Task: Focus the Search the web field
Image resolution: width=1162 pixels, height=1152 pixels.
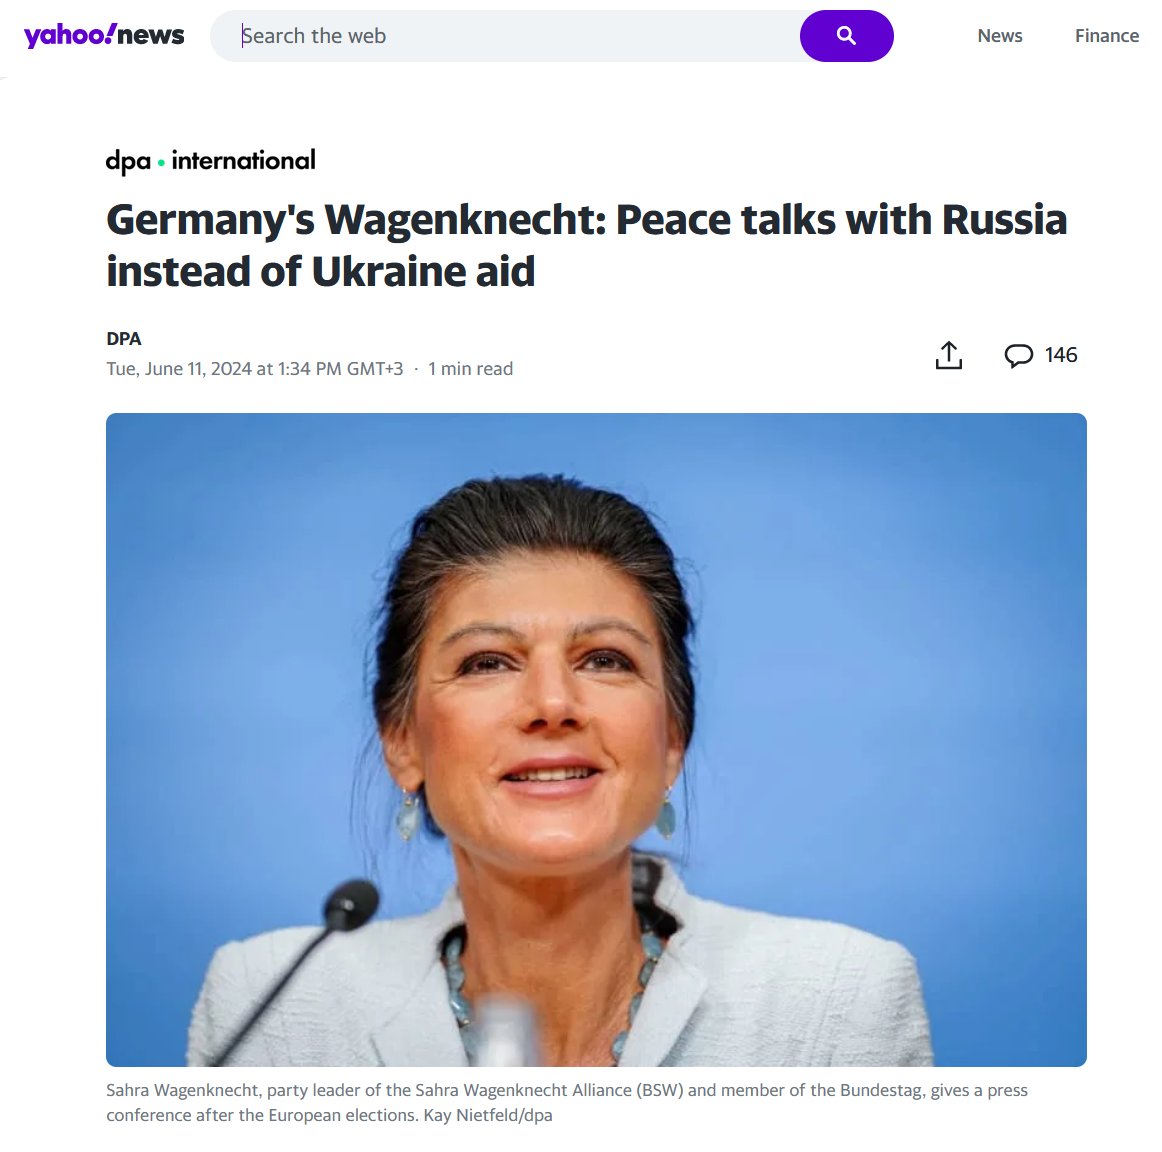Action: (505, 36)
